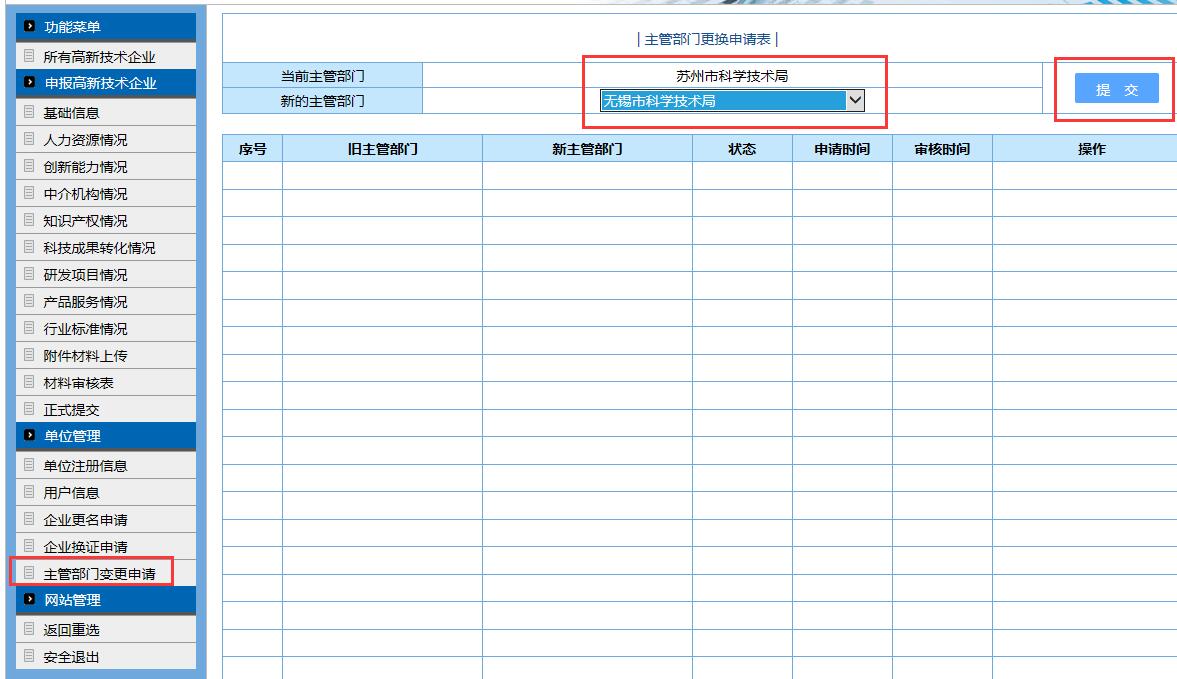Click the 状态 column header
This screenshot has width=1177, height=679.
(x=742, y=149)
